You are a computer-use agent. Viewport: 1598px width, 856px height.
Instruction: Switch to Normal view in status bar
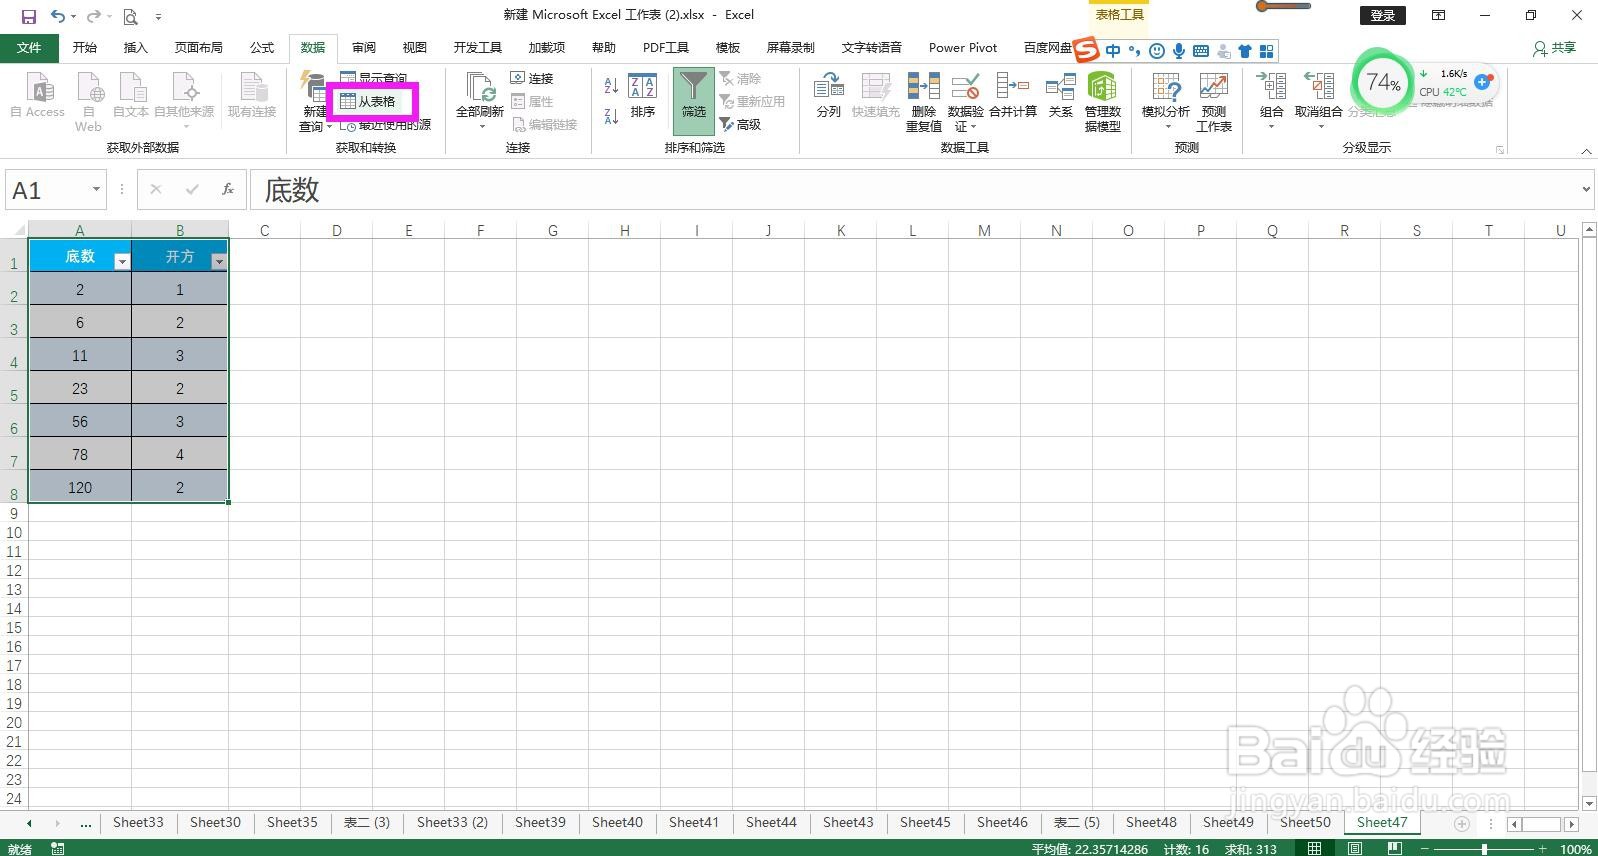(x=1314, y=848)
